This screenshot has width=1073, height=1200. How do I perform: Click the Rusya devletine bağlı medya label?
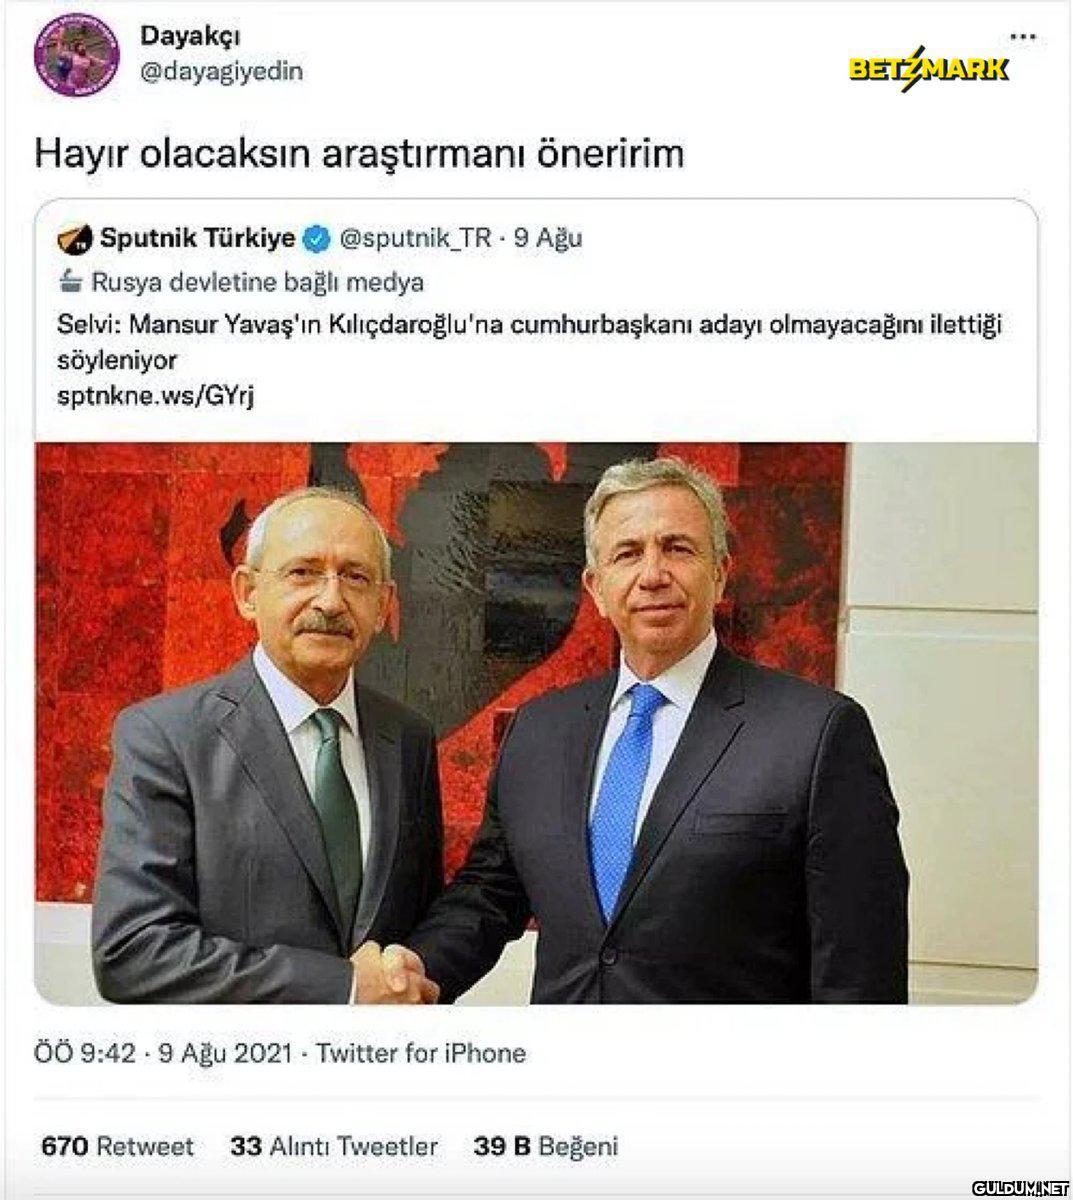click(x=258, y=283)
